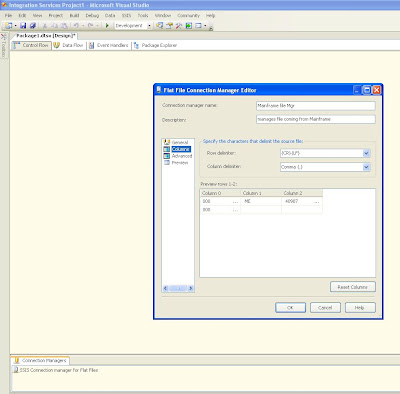Viewport: 400px width, 394px height.
Task: Open the SSIS menu
Action: 126,15
